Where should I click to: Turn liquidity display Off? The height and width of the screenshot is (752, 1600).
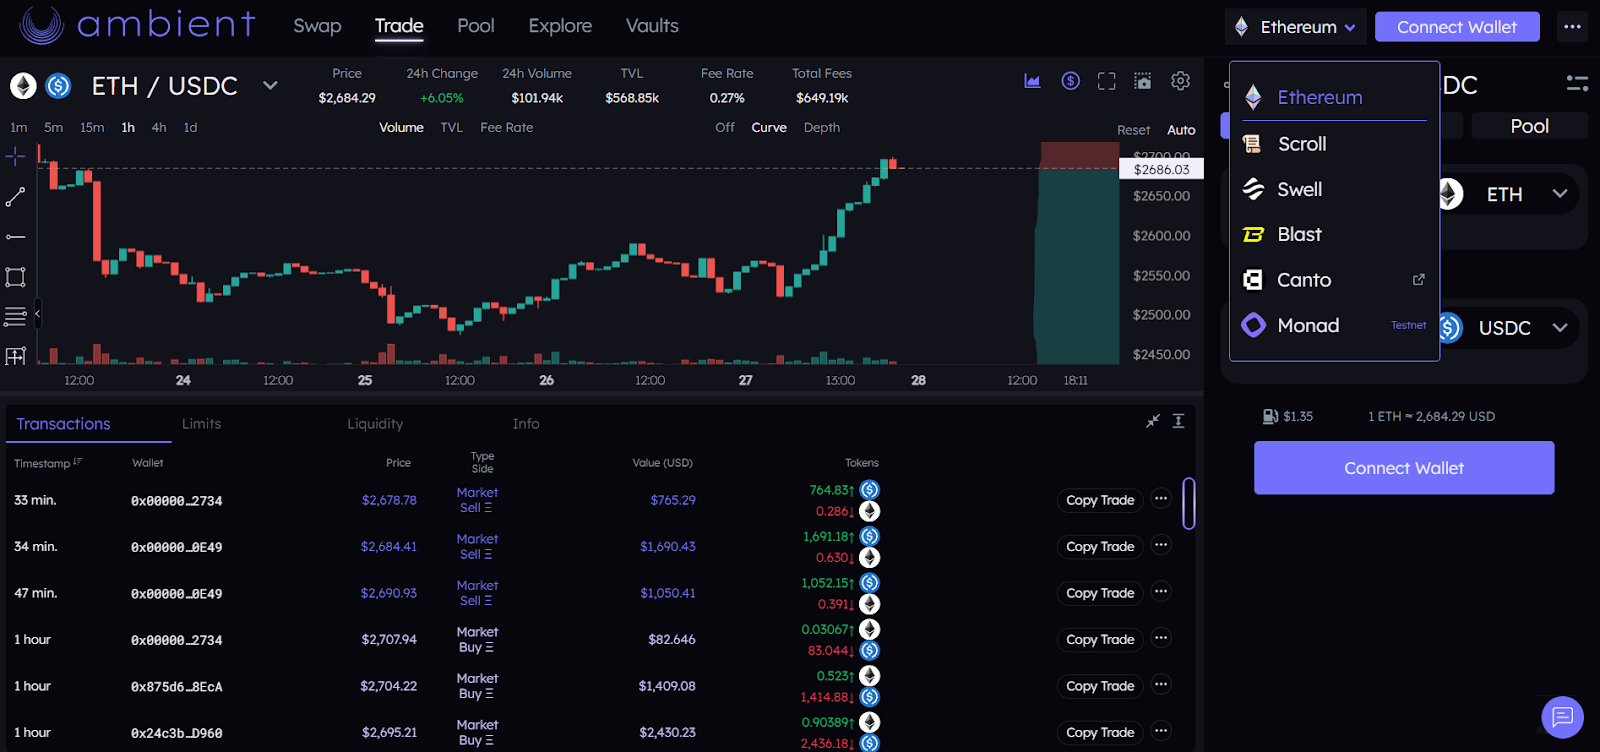click(x=725, y=127)
